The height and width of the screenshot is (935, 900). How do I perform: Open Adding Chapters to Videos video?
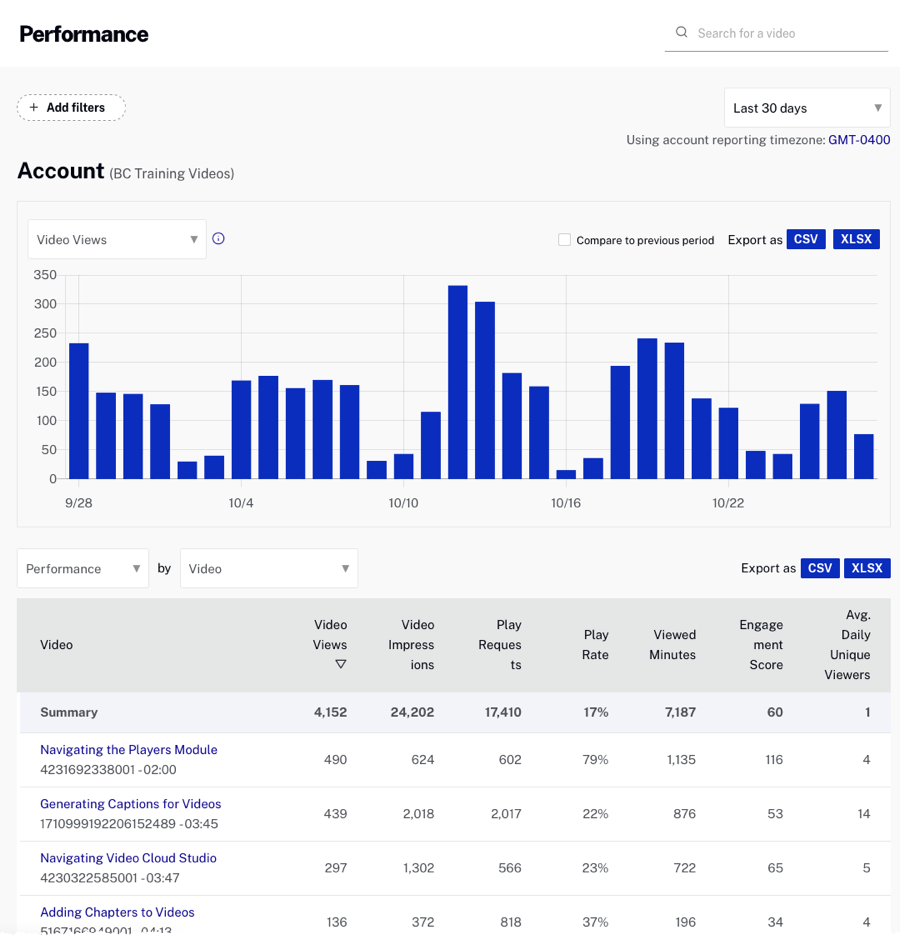[117, 911]
